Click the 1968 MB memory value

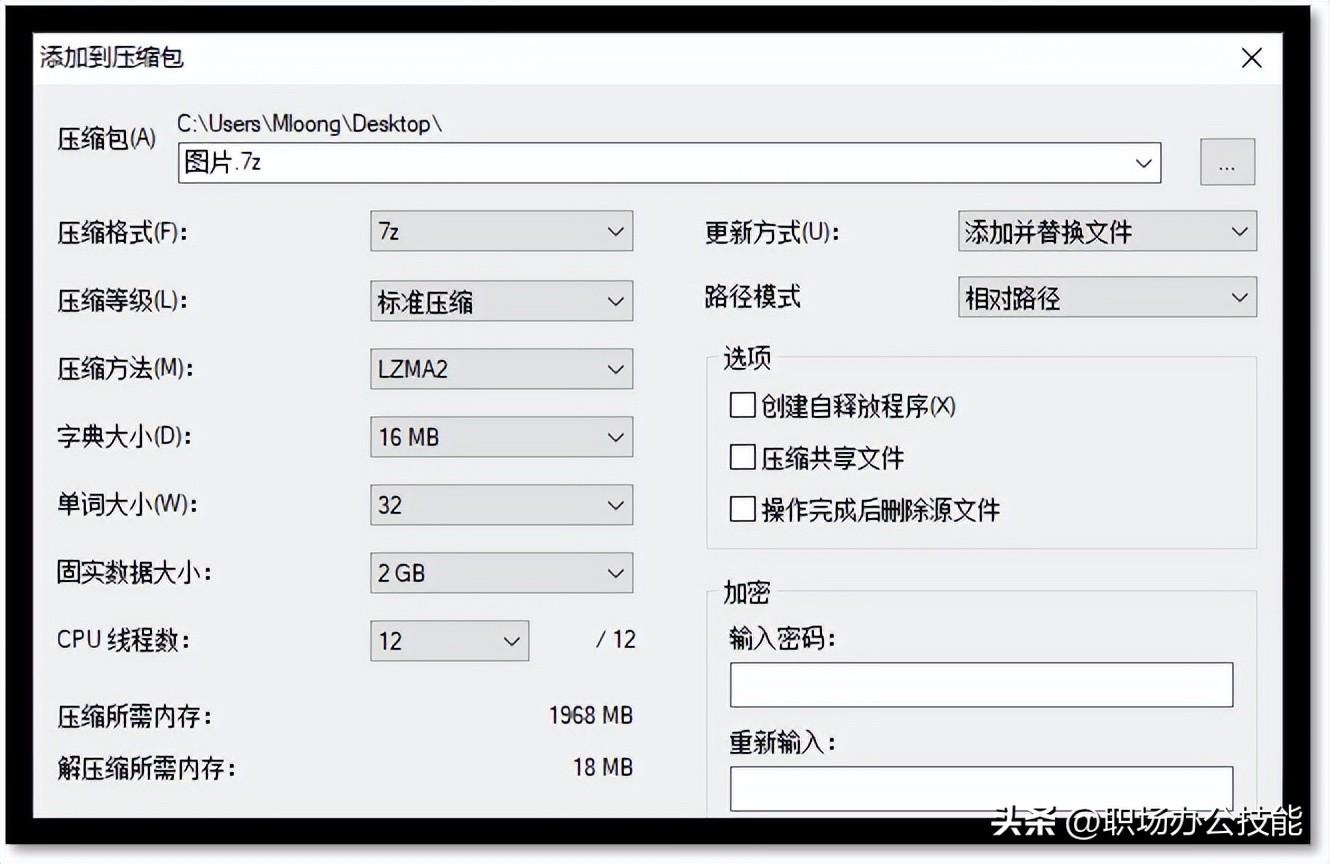590,715
